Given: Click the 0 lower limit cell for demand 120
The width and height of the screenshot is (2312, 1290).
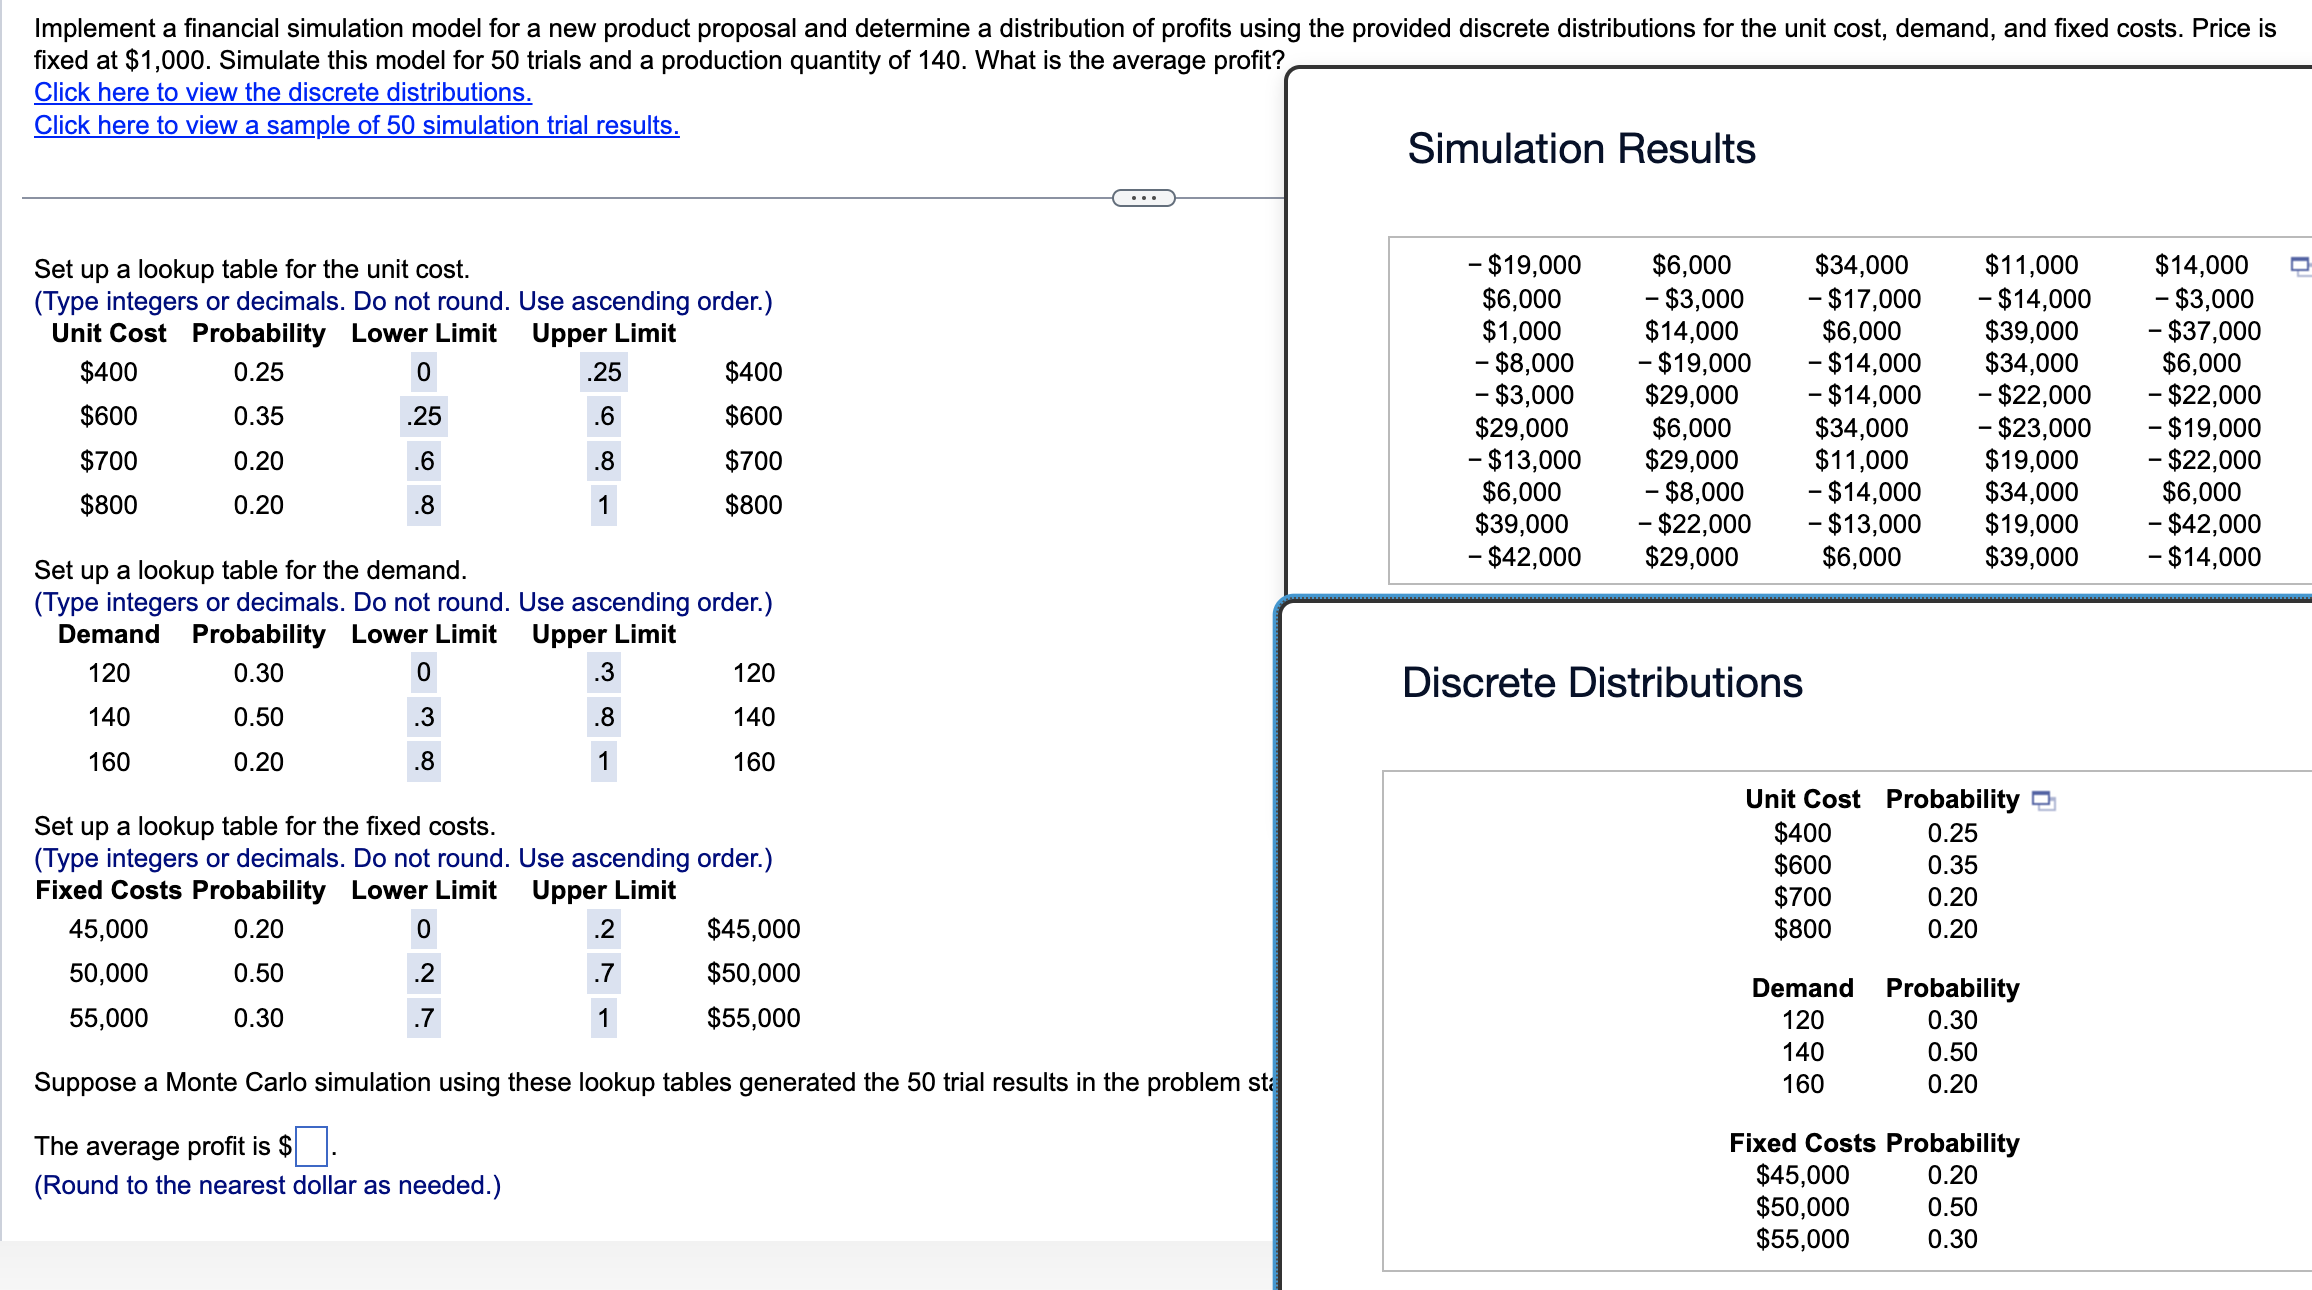Looking at the screenshot, I should click(x=423, y=672).
